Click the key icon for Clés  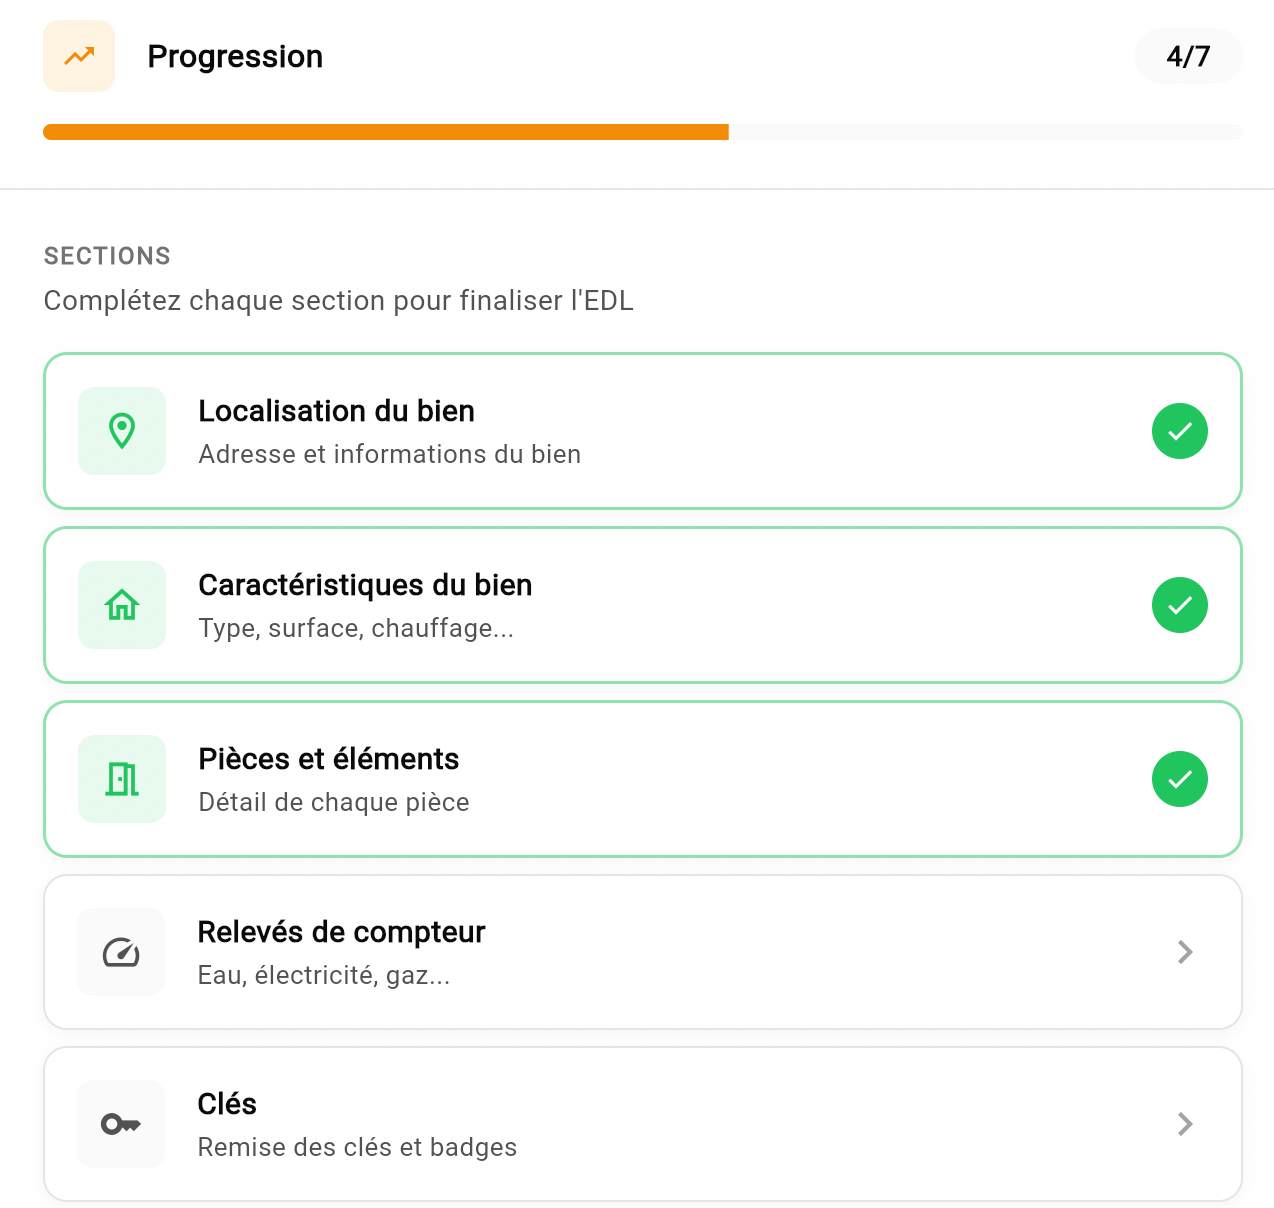pyautogui.click(x=121, y=1124)
